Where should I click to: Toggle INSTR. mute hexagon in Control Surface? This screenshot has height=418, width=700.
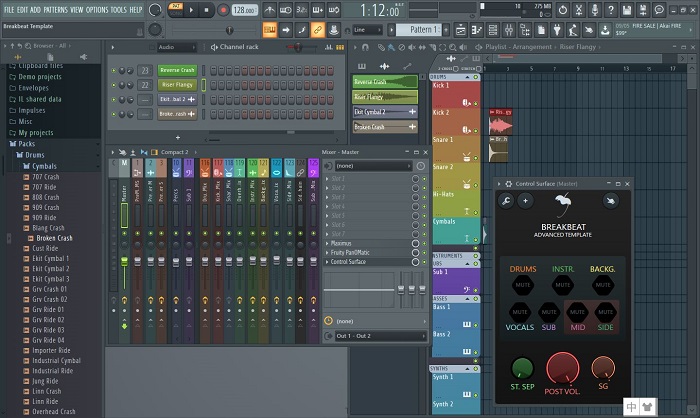tap(562, 285)
